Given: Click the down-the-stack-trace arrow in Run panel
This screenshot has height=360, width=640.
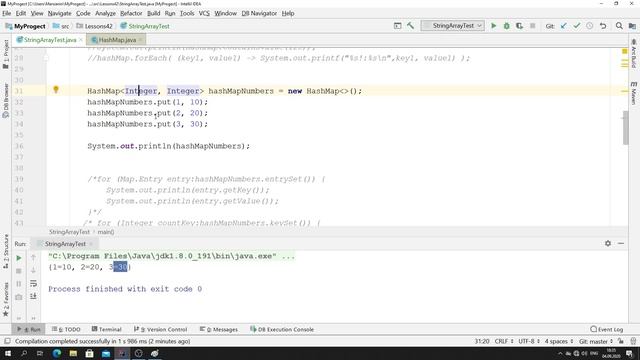Looking at the screenshot, I should pos(33,270).
